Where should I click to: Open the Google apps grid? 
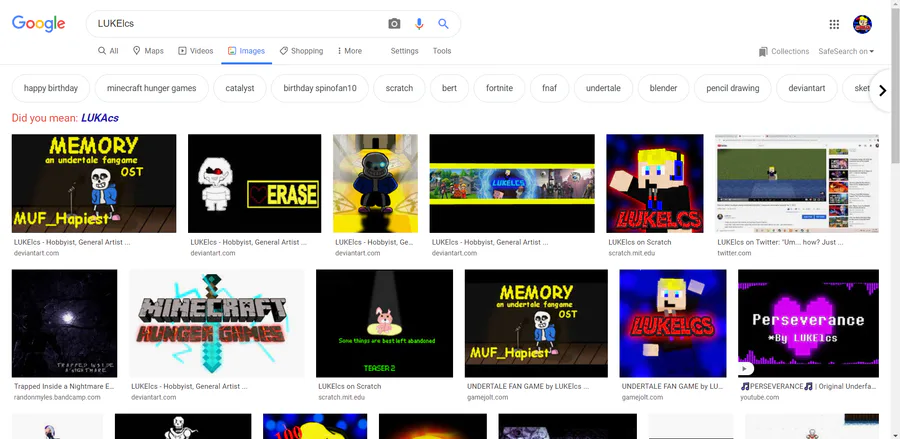point(835,24)
